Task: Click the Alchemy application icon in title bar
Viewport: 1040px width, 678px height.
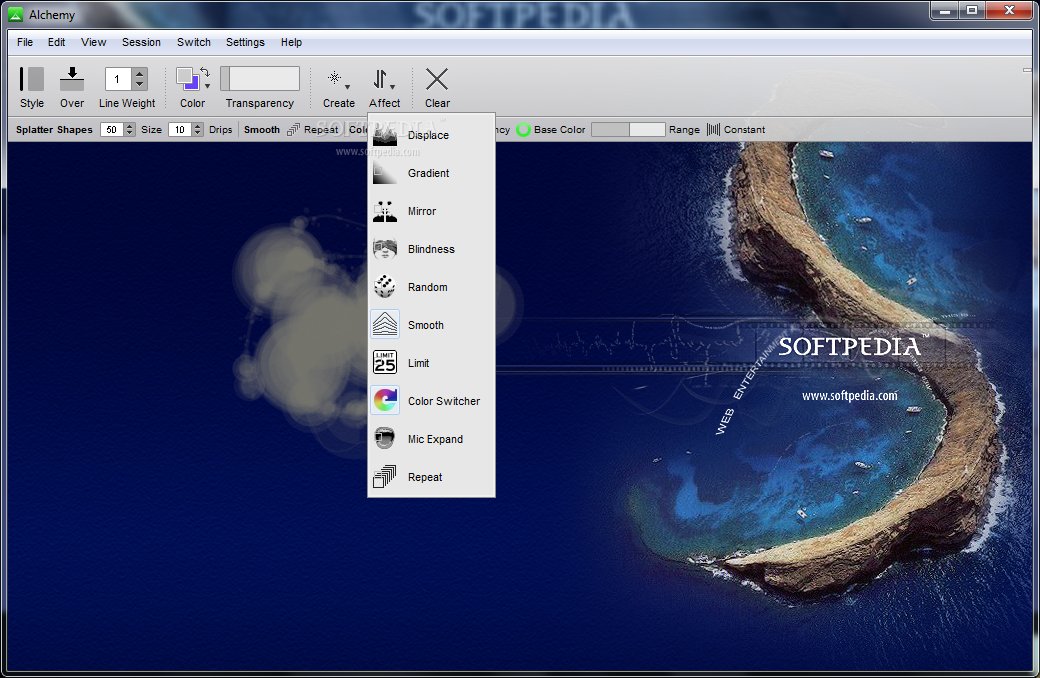Action: pyautogui.click(x=15, y=14)
